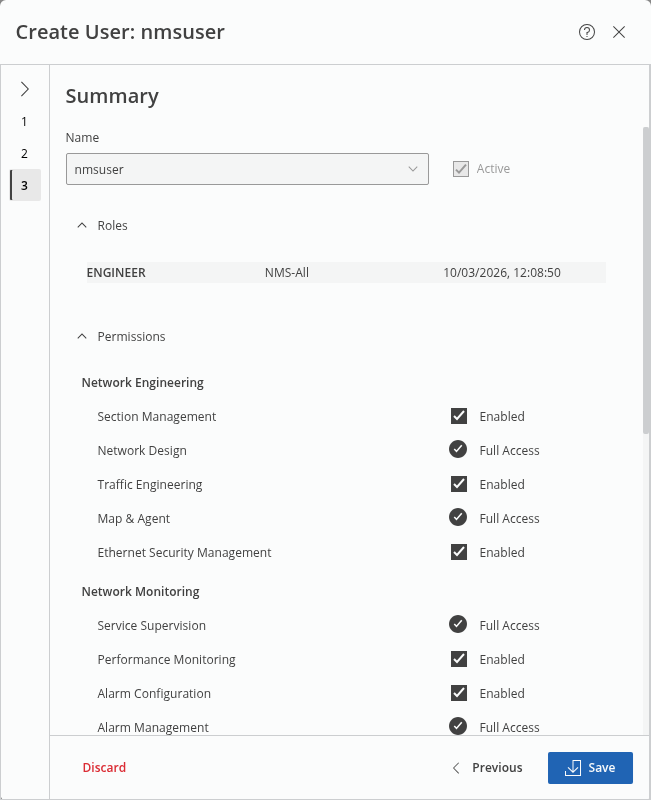
Task: Collapse the Roles section
Action: 82,226
